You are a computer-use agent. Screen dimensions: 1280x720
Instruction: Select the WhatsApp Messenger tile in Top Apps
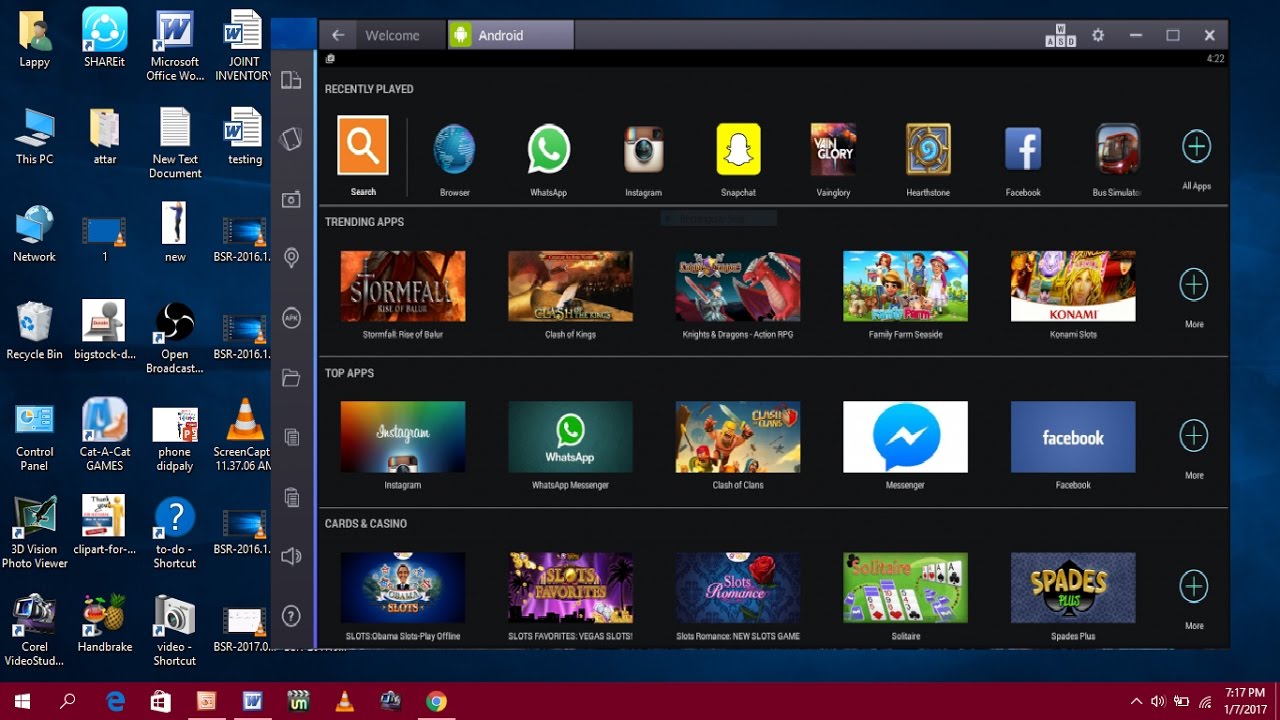pos(570,437)
